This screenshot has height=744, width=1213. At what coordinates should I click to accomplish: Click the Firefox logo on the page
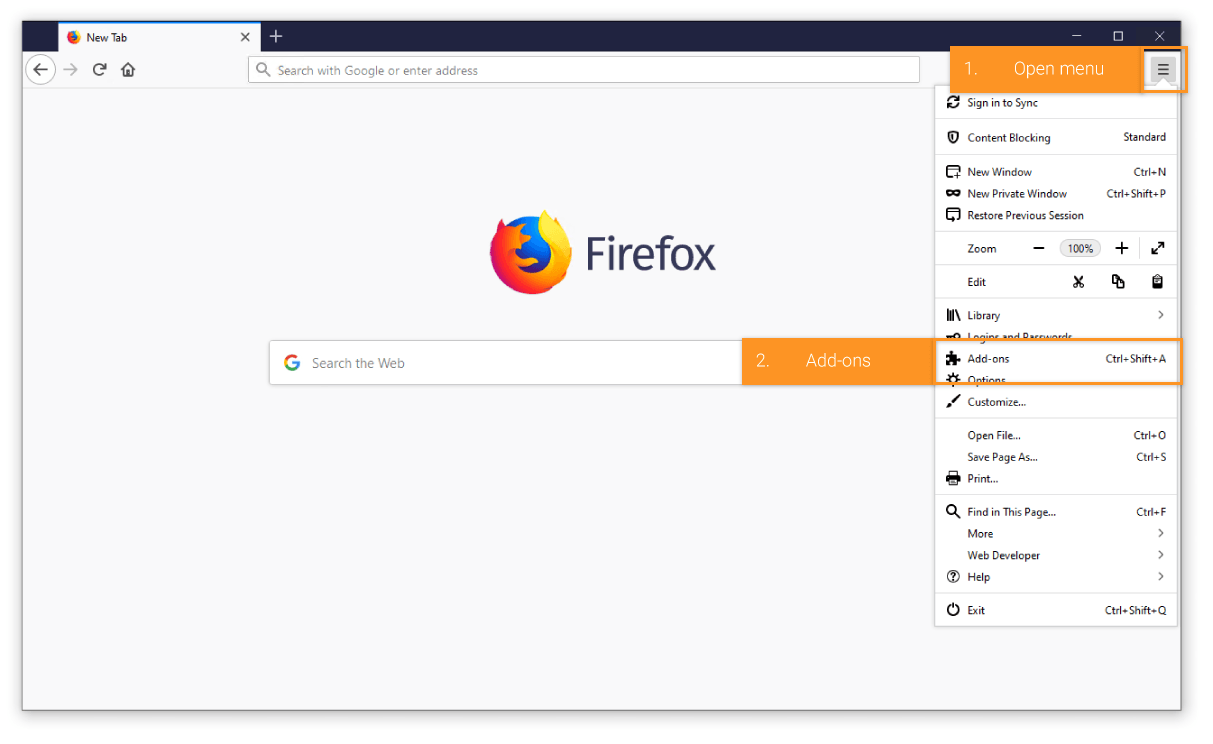(x=531, y=252)
